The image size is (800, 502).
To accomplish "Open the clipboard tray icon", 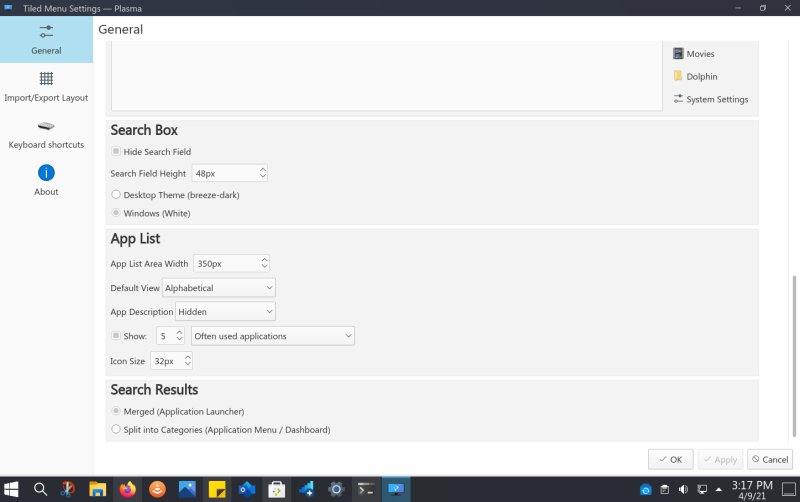I will (664, 490).
